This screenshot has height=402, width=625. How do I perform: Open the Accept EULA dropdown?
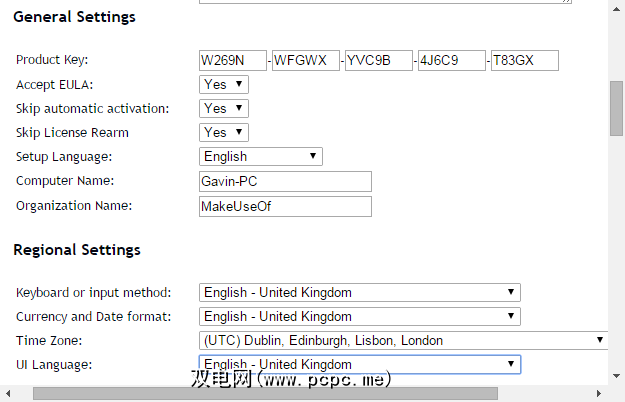(x=224, y=85)
